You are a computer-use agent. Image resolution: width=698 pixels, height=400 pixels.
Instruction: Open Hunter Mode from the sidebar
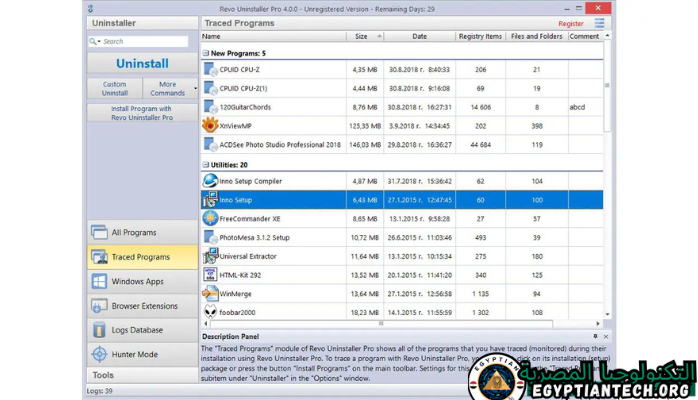141,353
